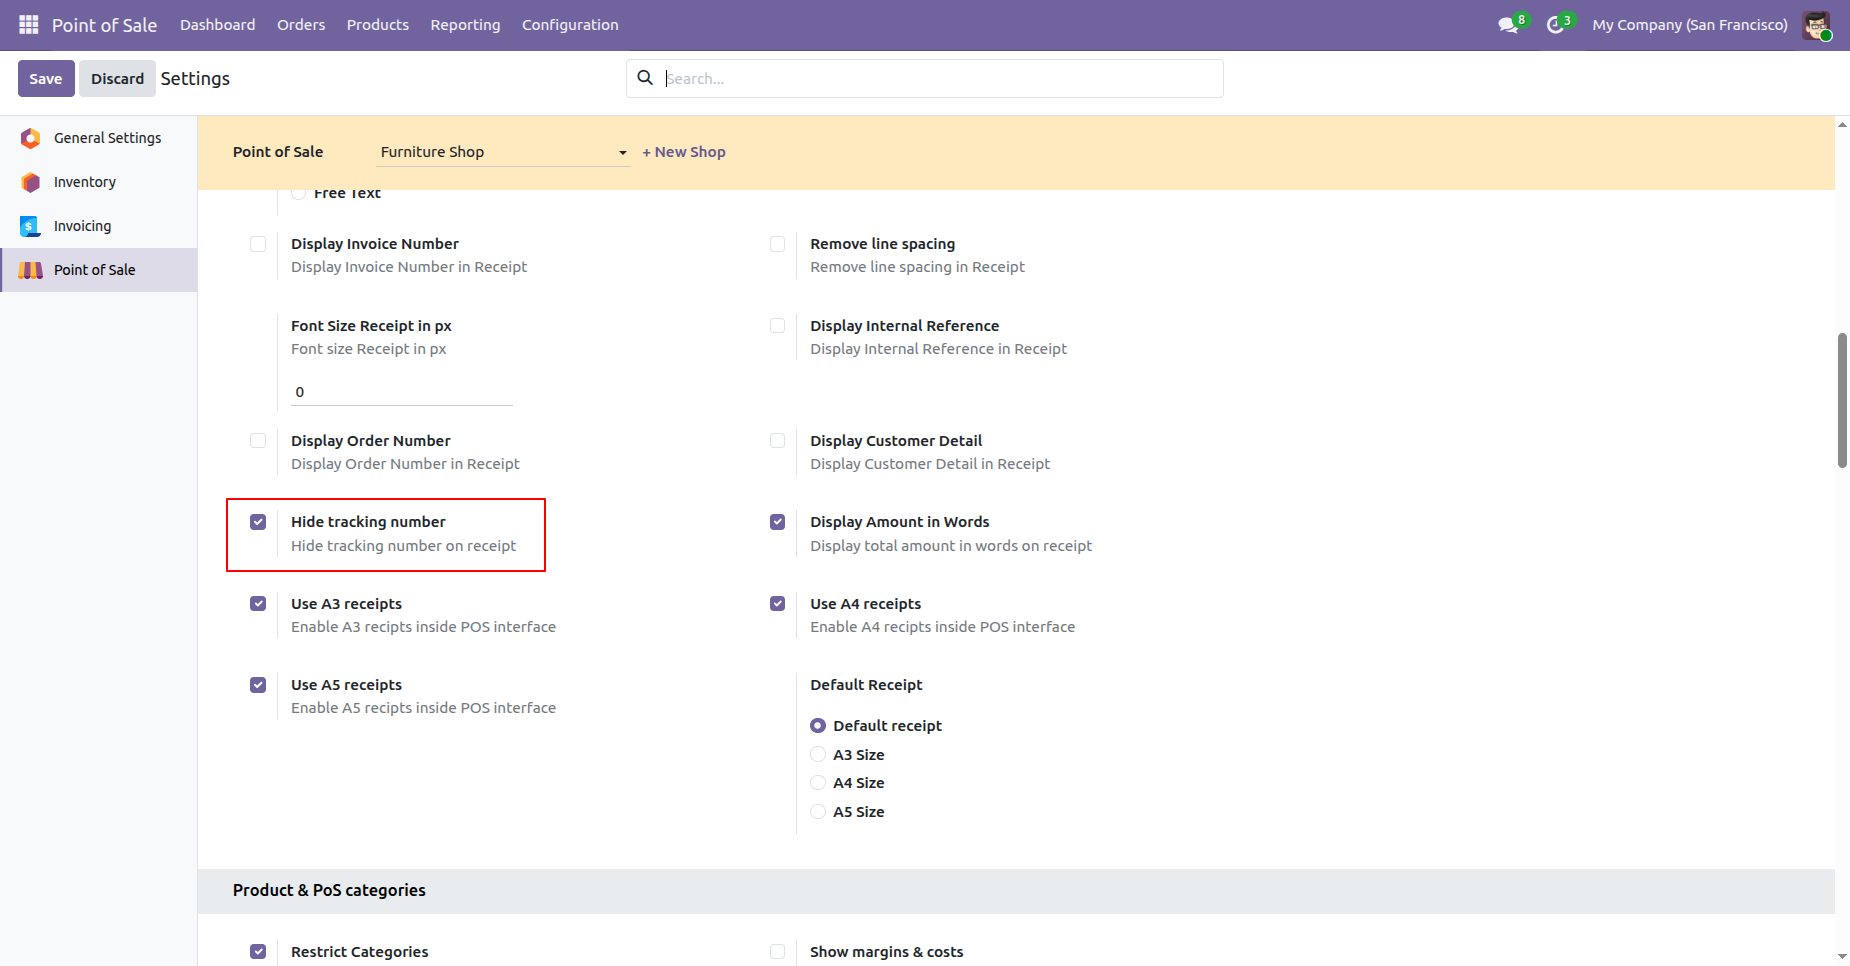Enable Display Invoice Number checkbox
Viewport: 1850px width, 966px height.
pos(258,244)
